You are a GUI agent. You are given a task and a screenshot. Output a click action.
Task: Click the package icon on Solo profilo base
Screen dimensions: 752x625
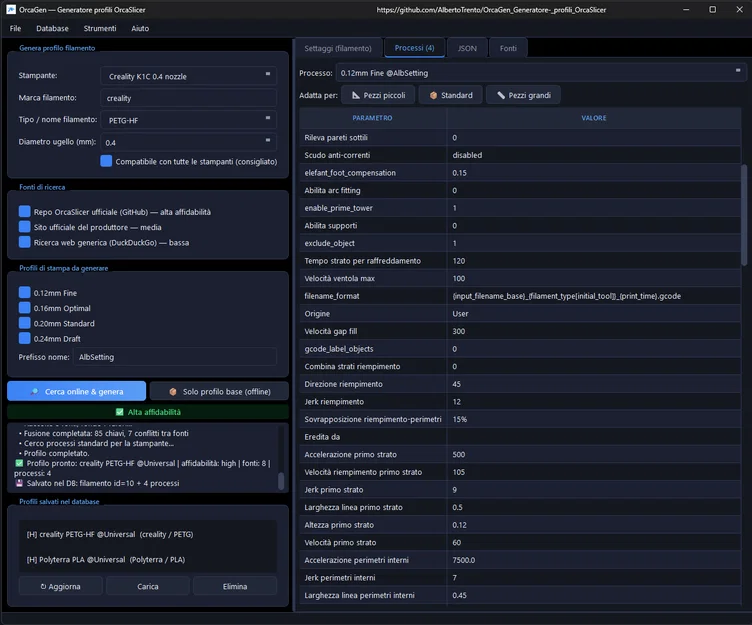173,391
